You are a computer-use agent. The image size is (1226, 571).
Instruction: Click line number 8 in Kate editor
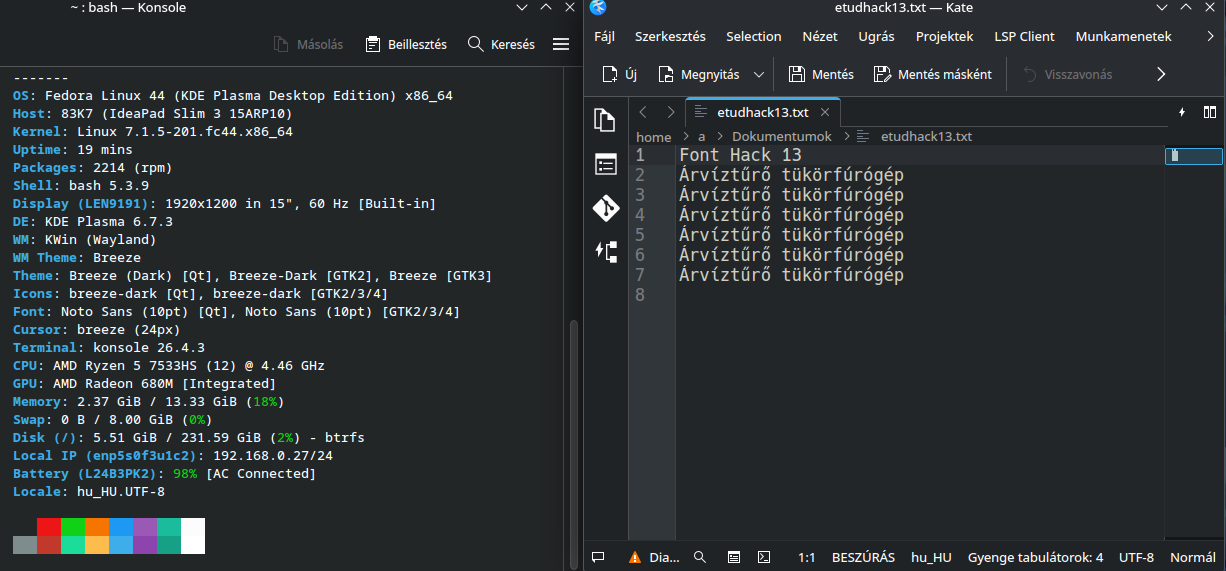coord(640,295)
